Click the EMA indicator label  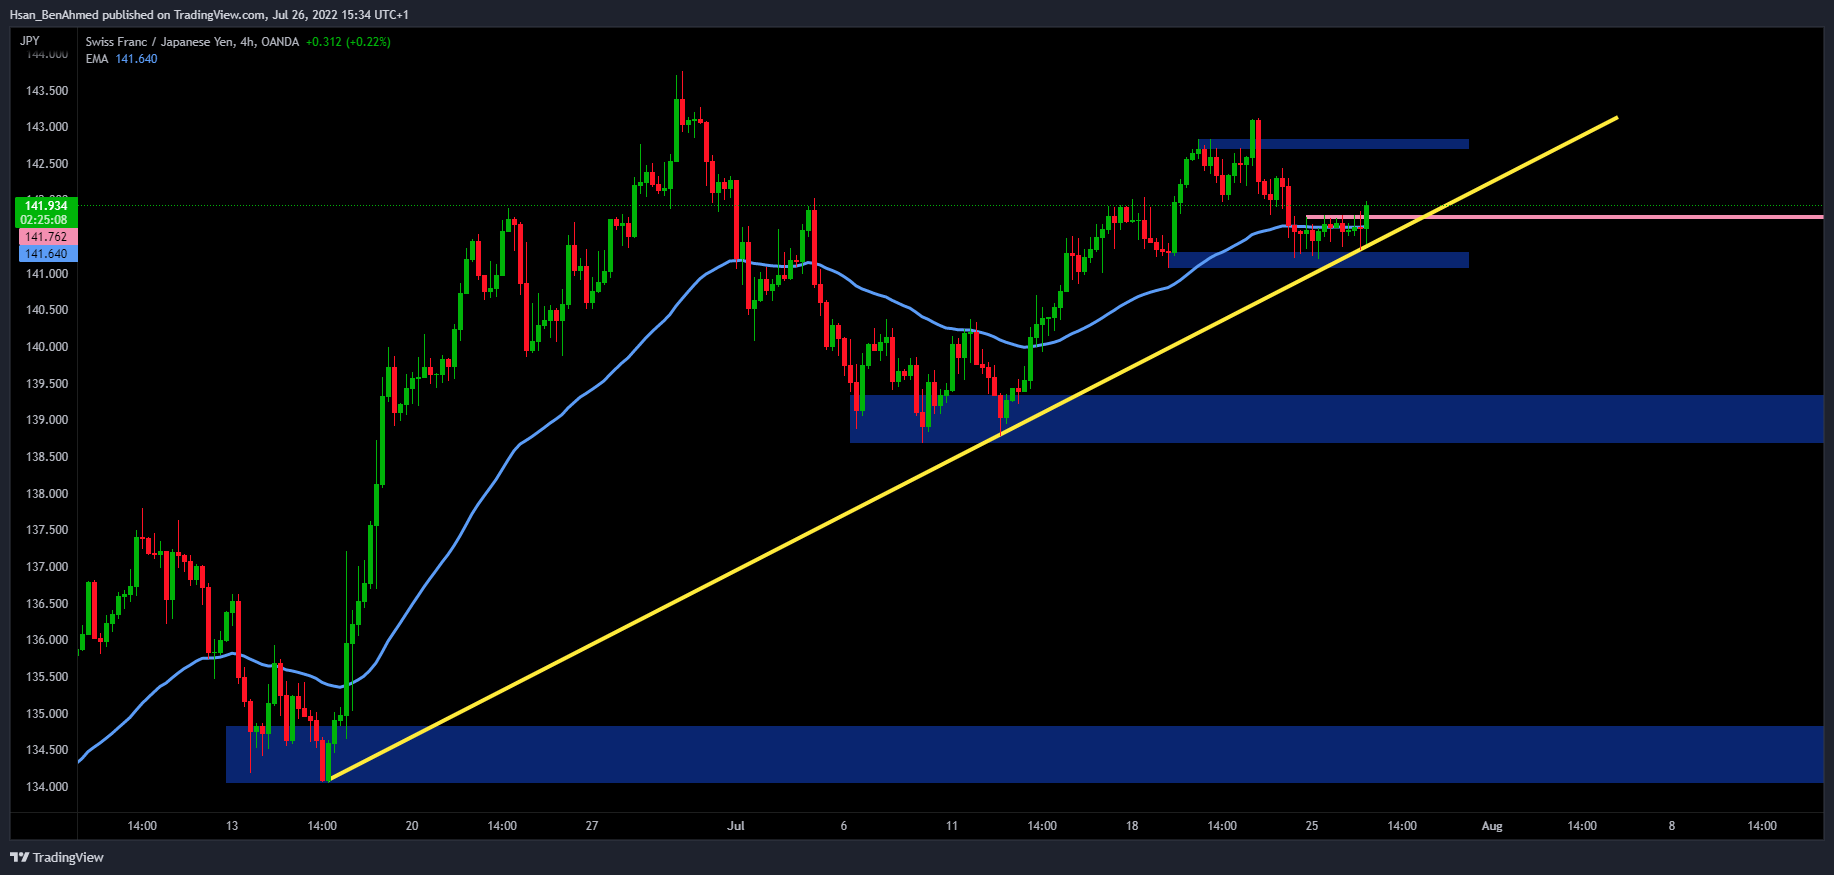(97, 59)
